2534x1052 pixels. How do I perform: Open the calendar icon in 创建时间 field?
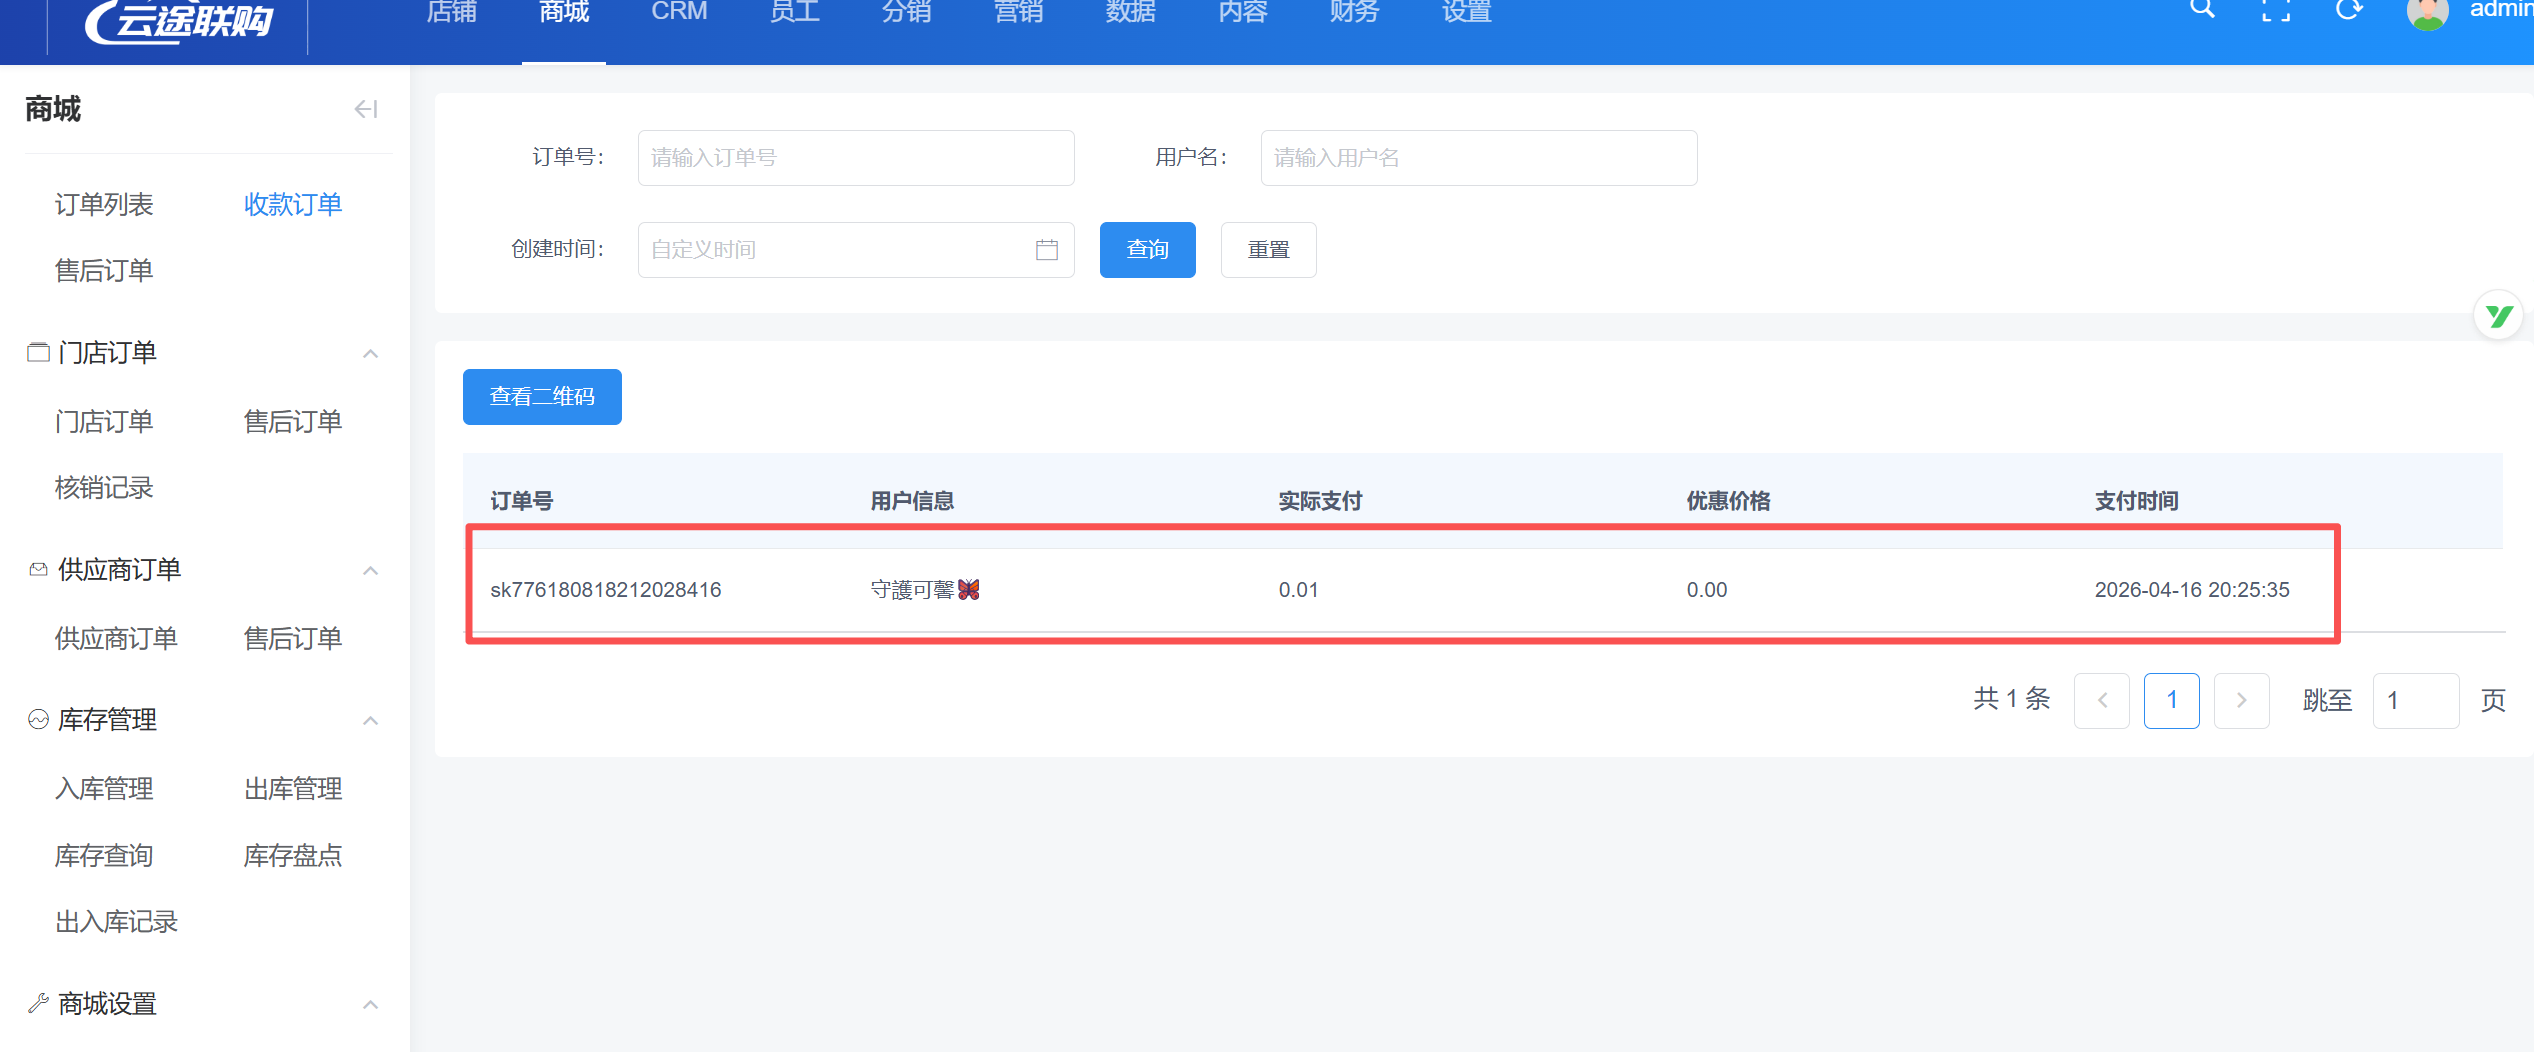[x=1046, y=250]
